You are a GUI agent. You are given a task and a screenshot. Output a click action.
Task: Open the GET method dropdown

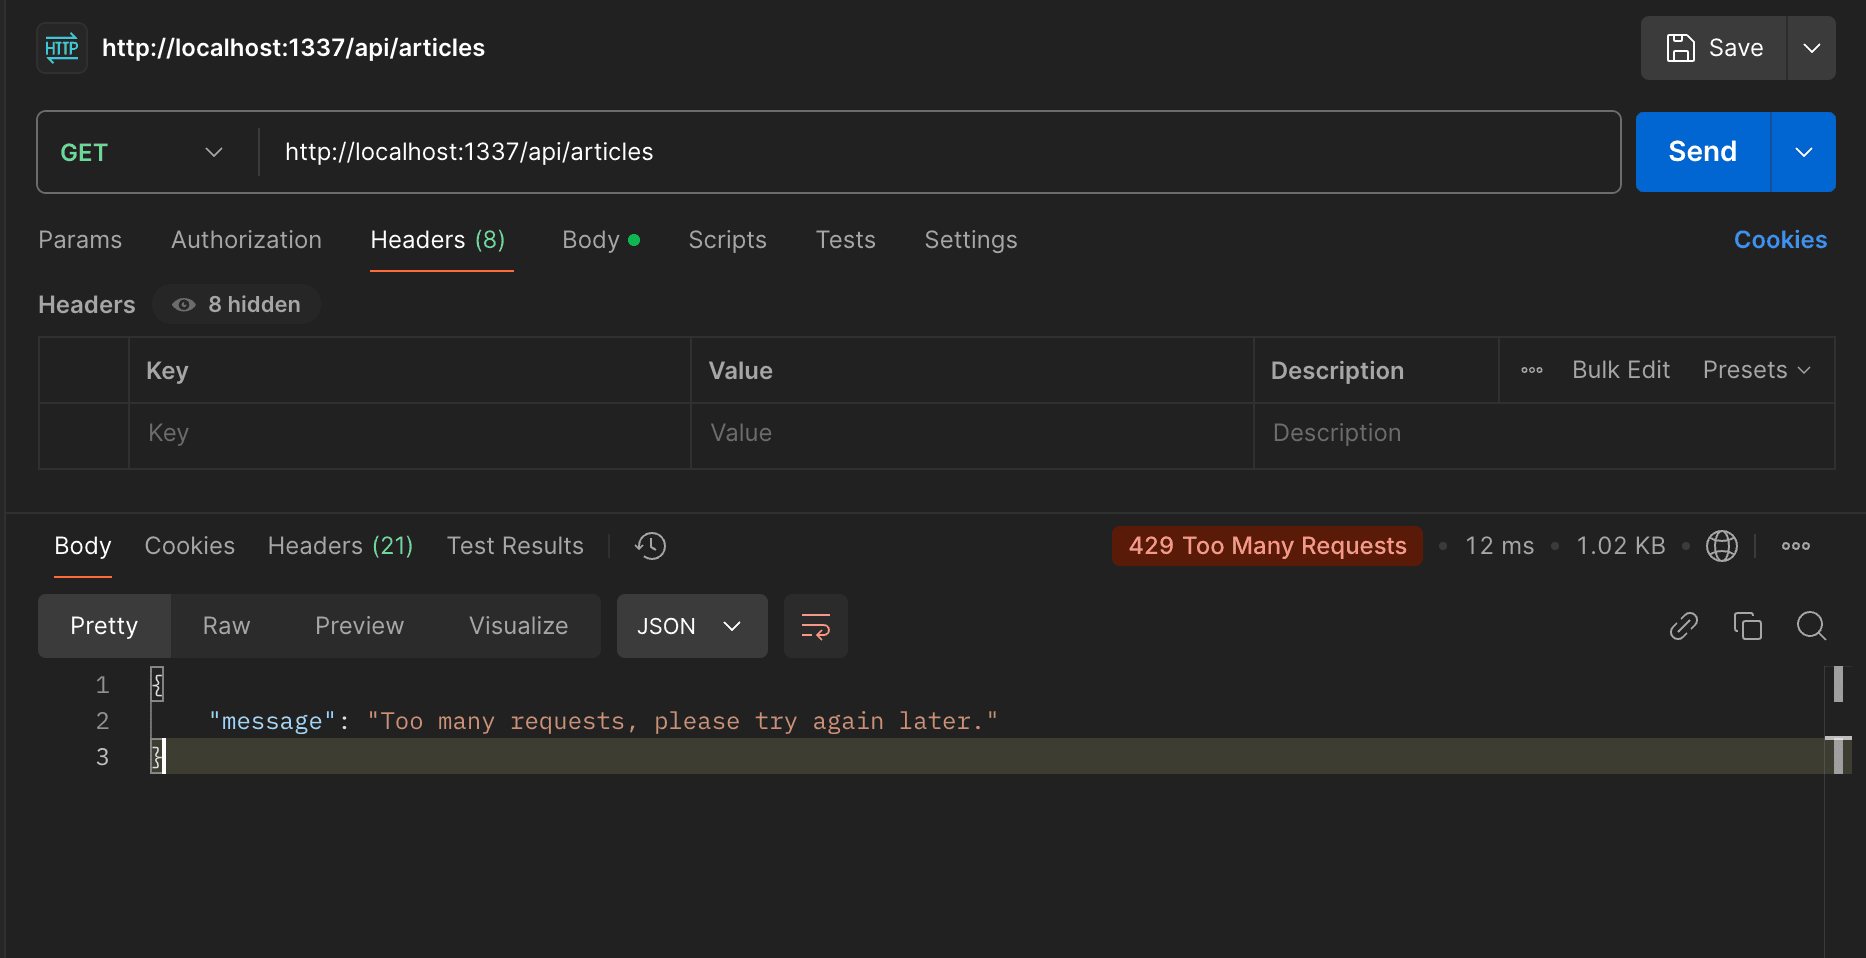141,152
